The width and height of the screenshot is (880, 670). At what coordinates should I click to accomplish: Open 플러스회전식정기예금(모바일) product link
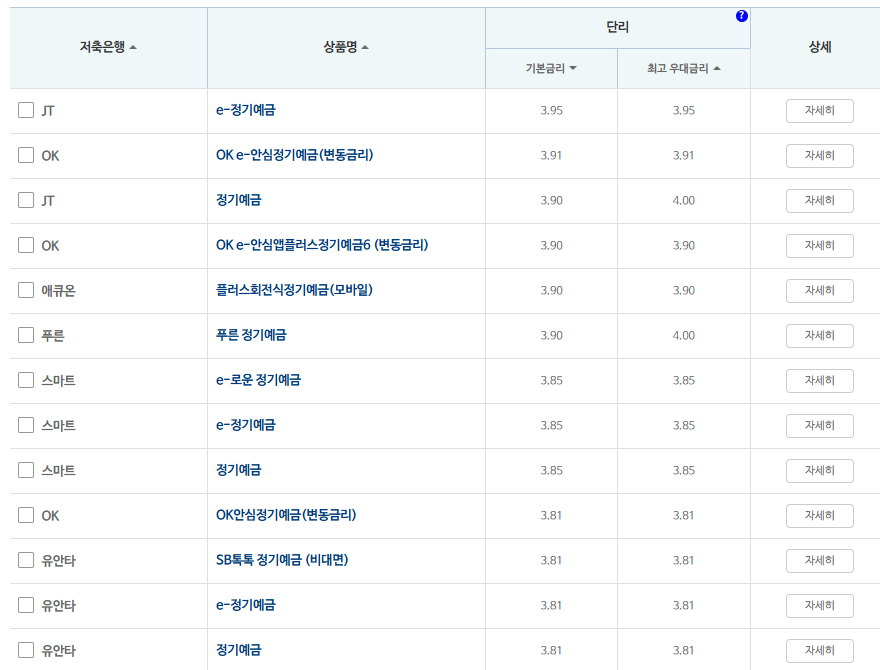pyautogui.click(x=295, y=290)
